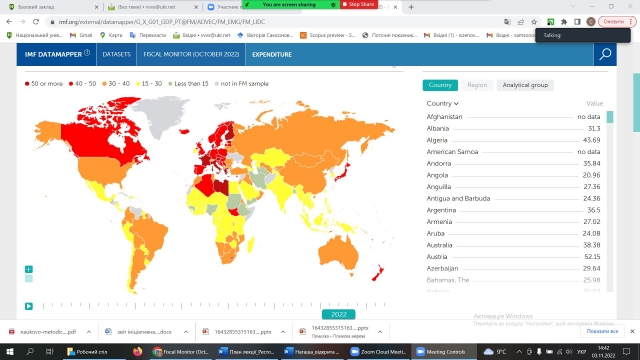
Task: Select the 2022 marker on the timeline
Action: click(338, 314)
